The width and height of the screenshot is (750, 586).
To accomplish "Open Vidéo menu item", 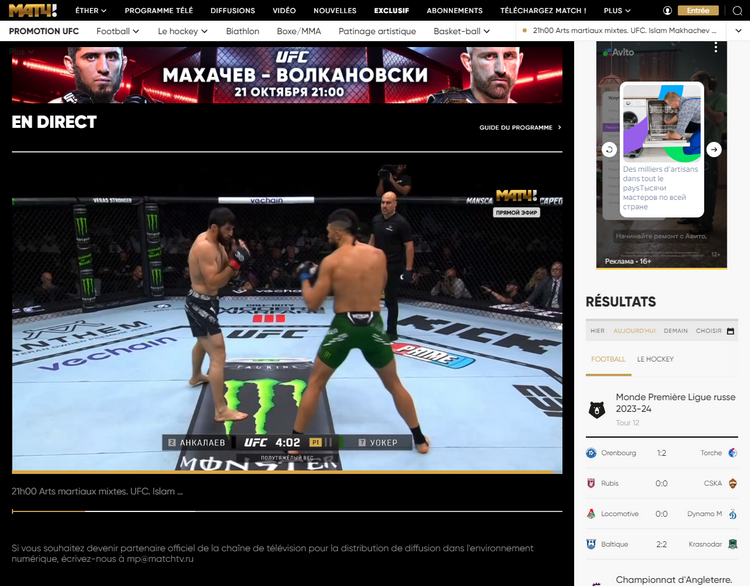I will coord(284,11).
